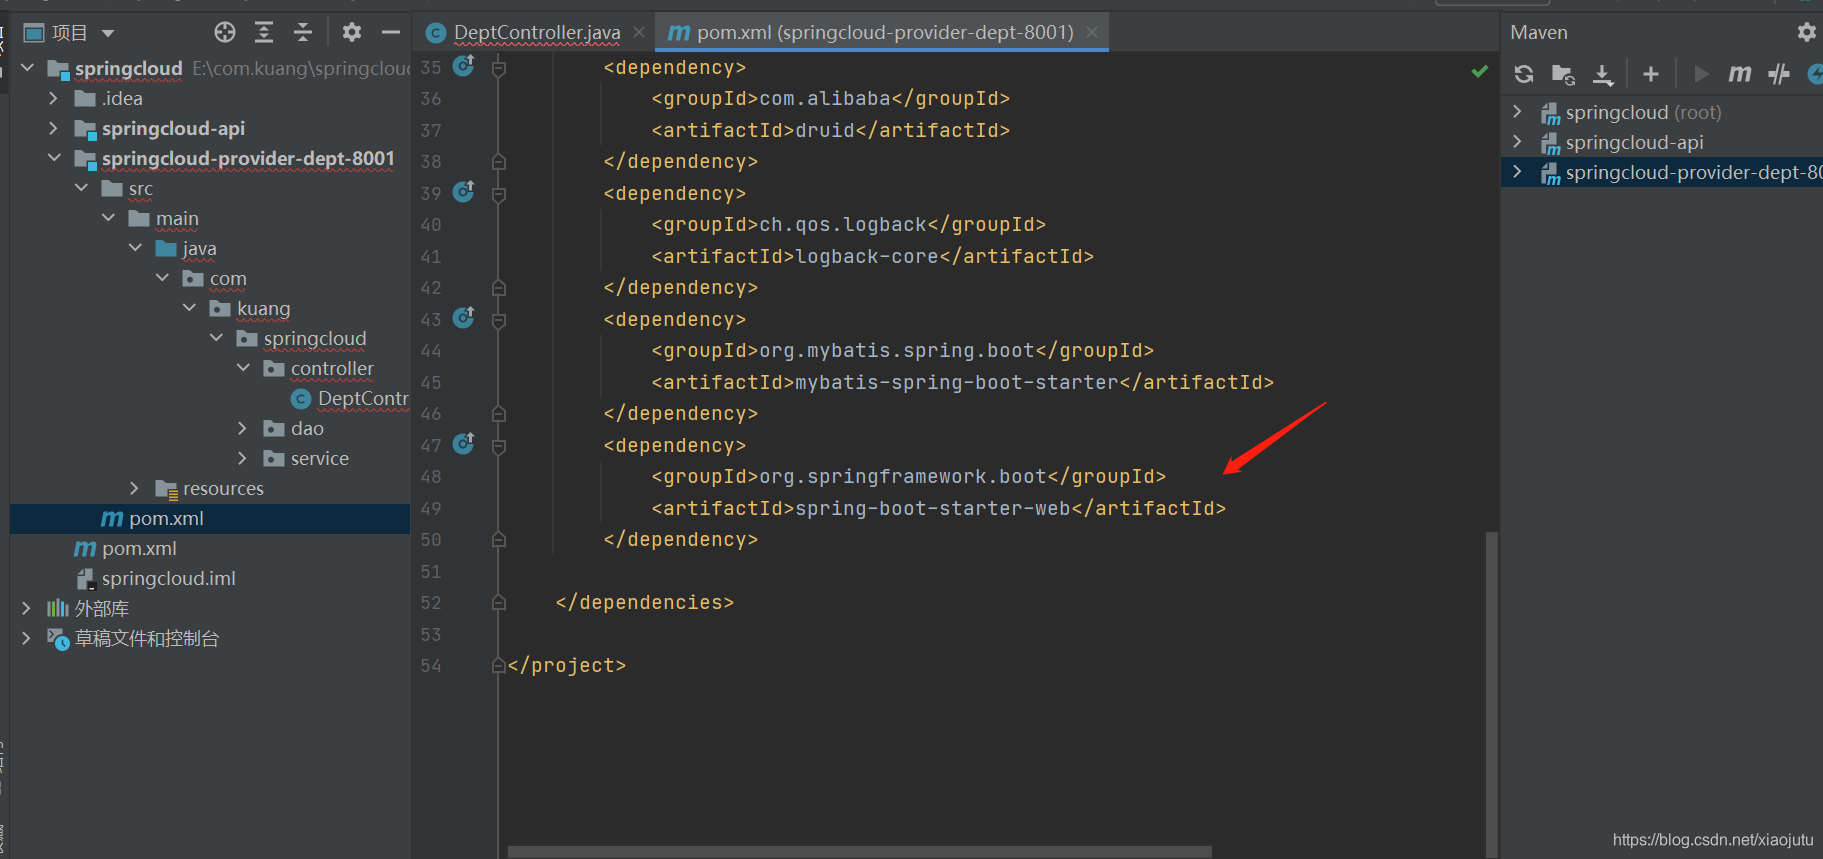The height and width of the screenshot is (859, 1823).
Task: Expand the springcloud-api module in project tree
Action: point(54,128)
